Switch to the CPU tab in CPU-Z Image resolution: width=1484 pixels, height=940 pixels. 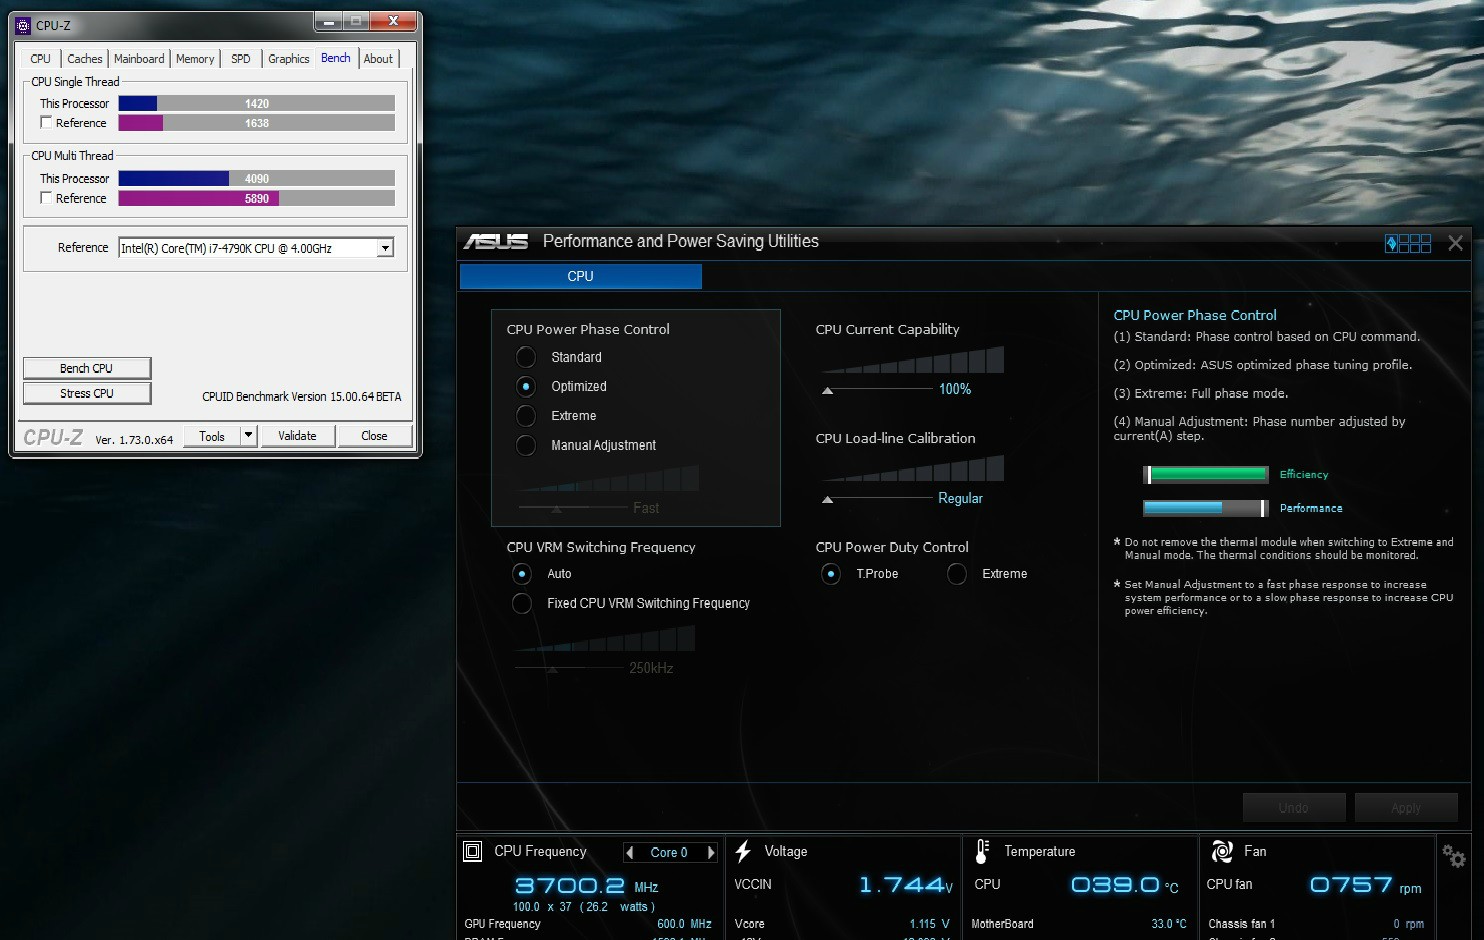pyautogui.click(x=40, y=59)
